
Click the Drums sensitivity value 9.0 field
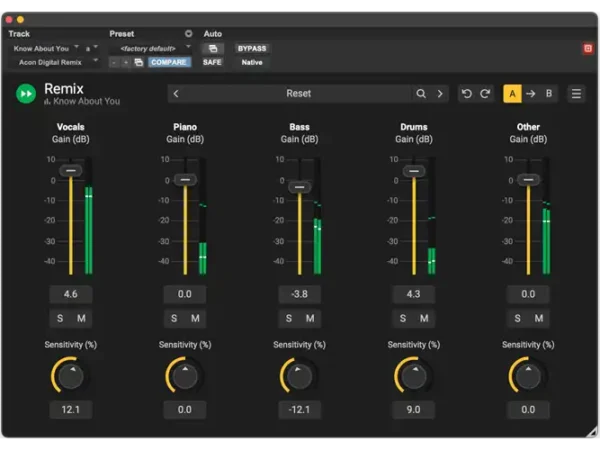(414, 410)
